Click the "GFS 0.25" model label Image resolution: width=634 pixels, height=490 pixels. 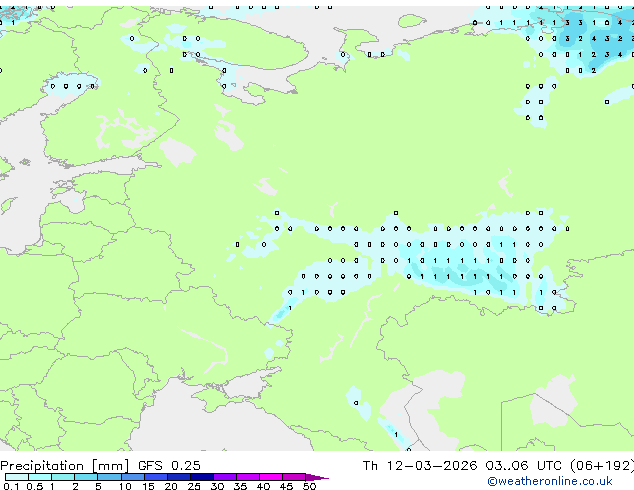(x=169, y=466)
